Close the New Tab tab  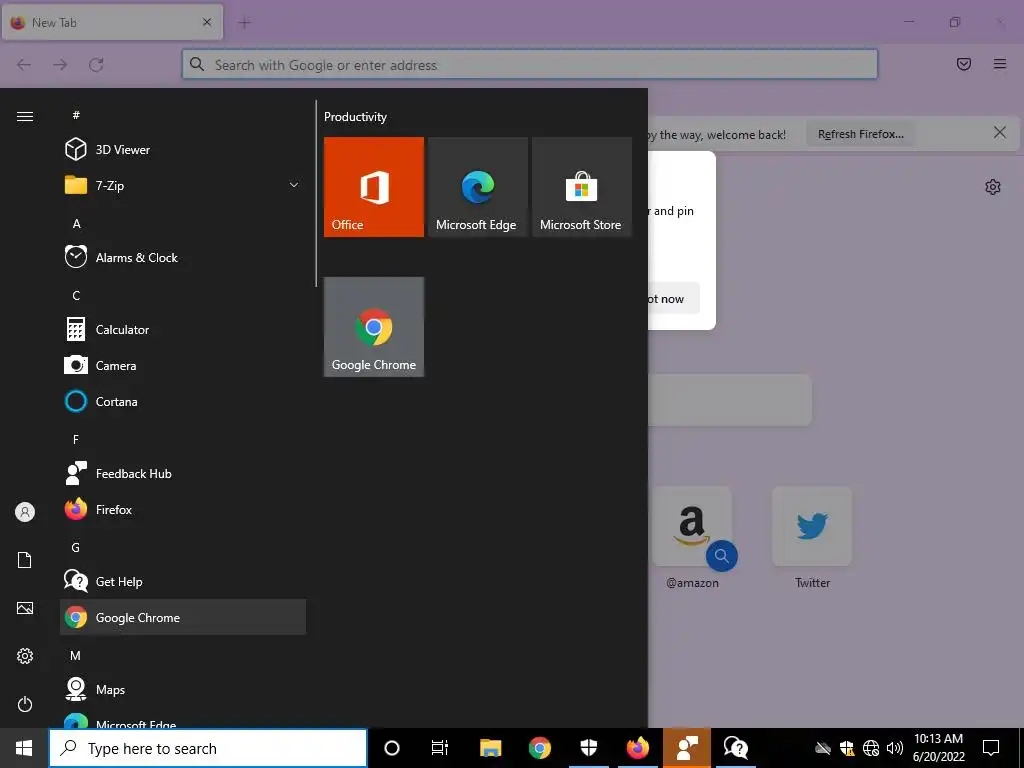click(207, 22)
